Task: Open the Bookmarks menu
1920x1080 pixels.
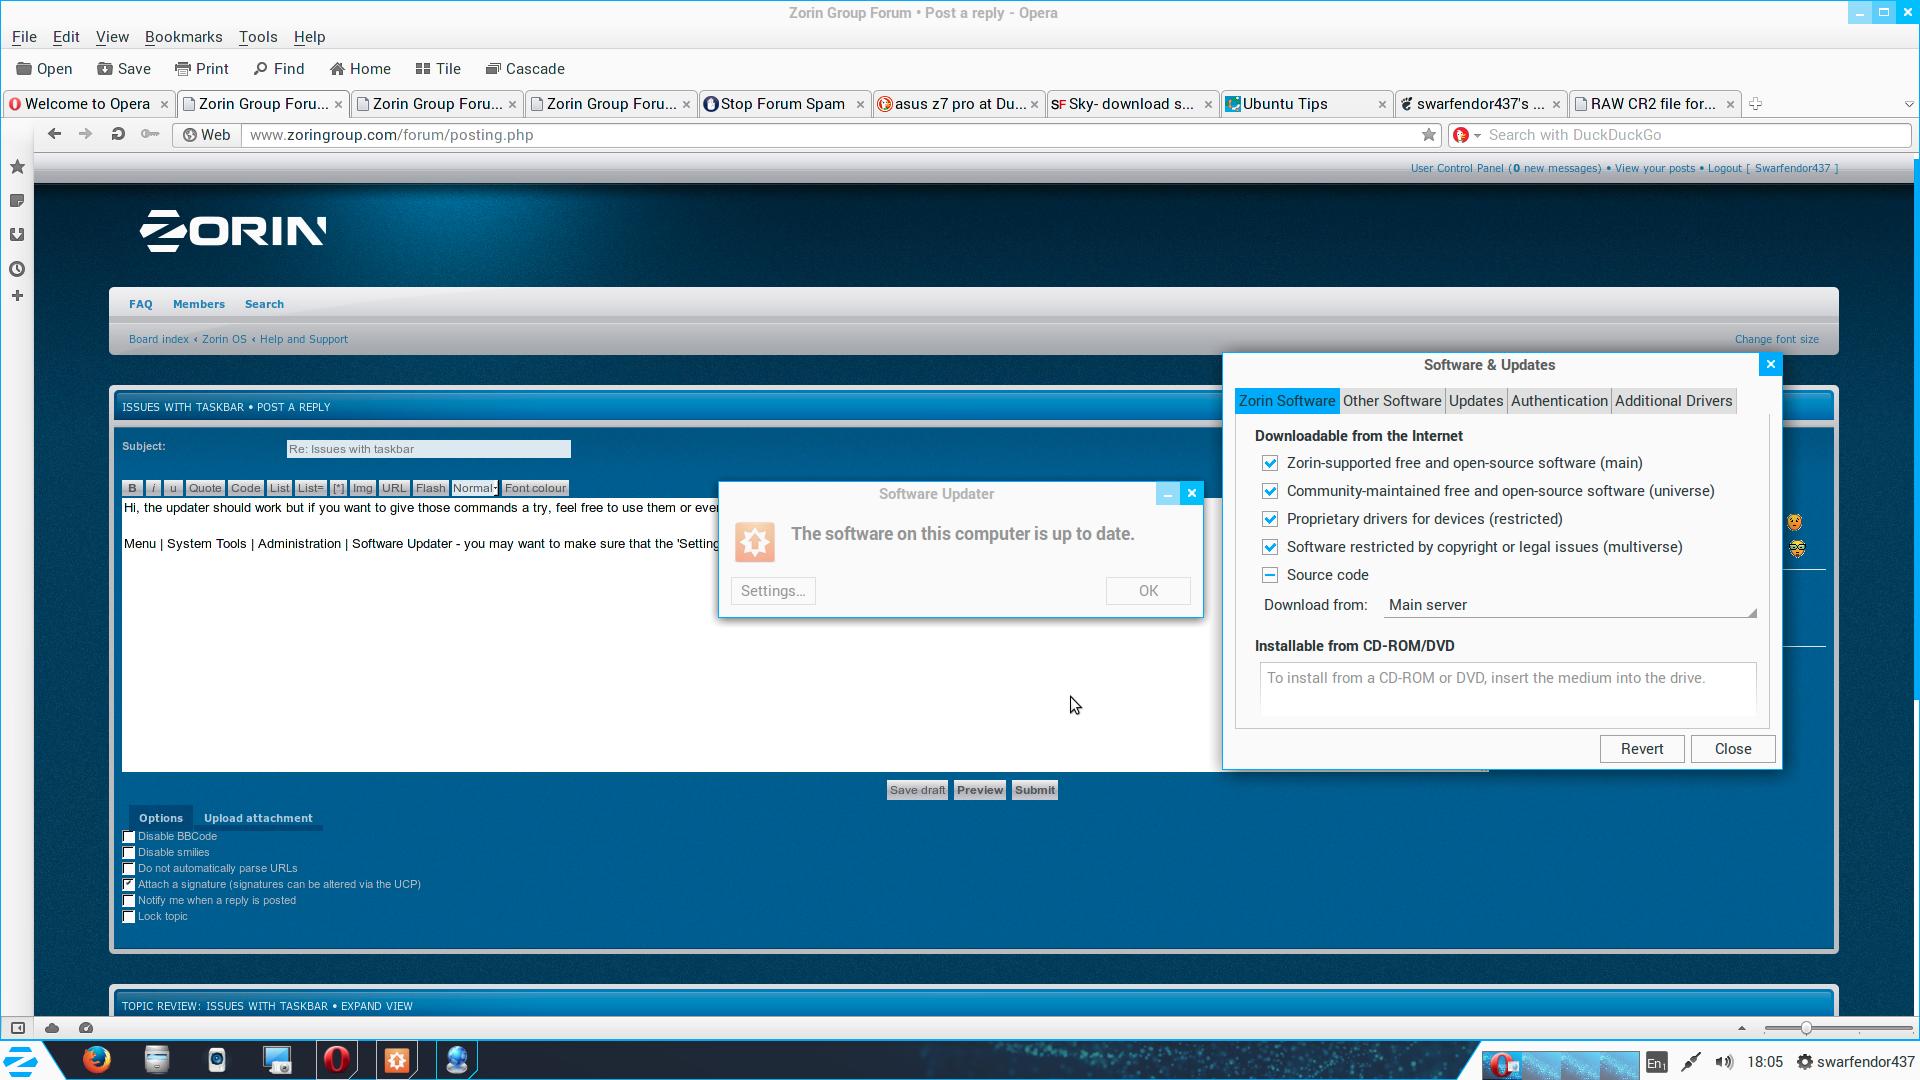Action: point(183,36)
